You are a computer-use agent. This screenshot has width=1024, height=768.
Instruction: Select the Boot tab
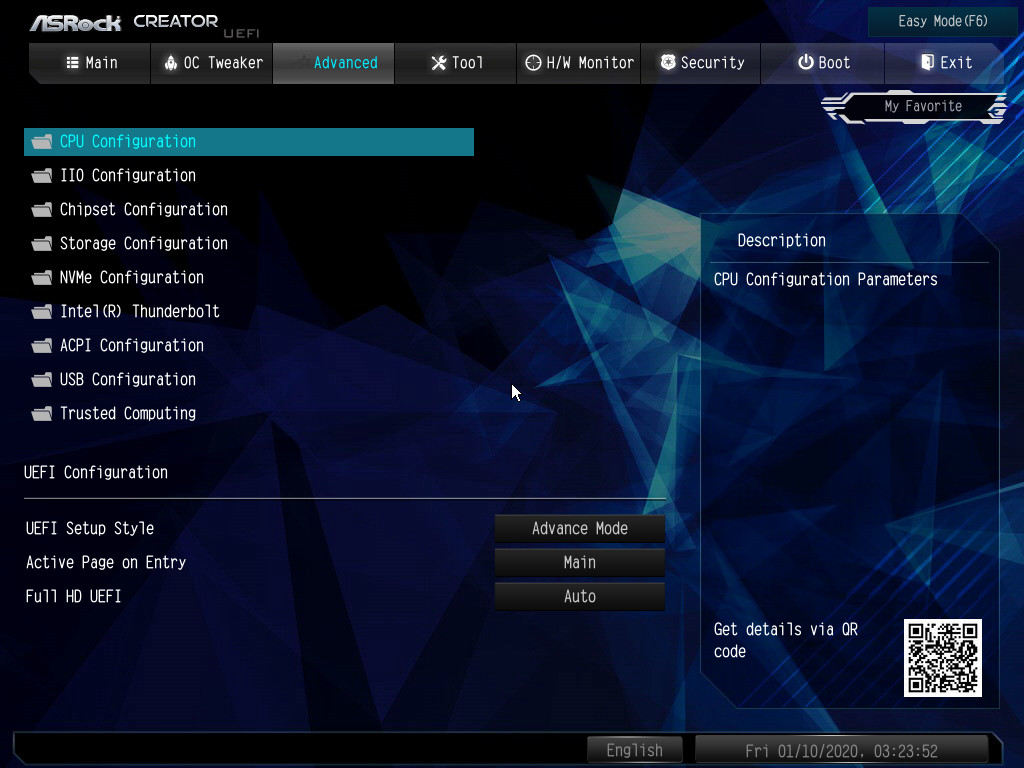click(823, 63)
